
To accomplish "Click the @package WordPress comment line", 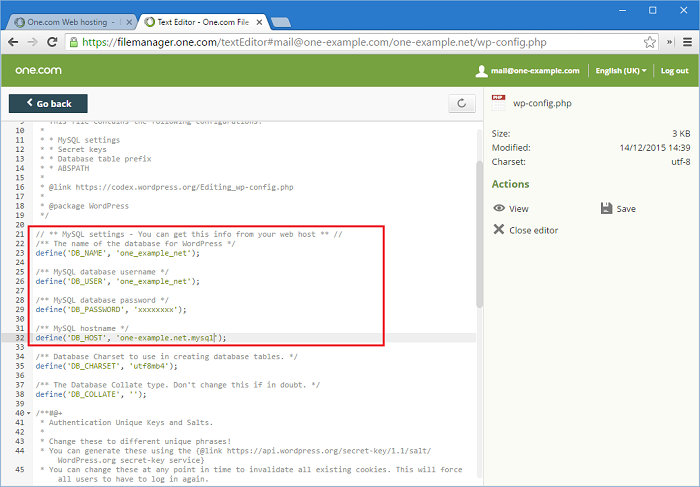I will pos(84,206).
